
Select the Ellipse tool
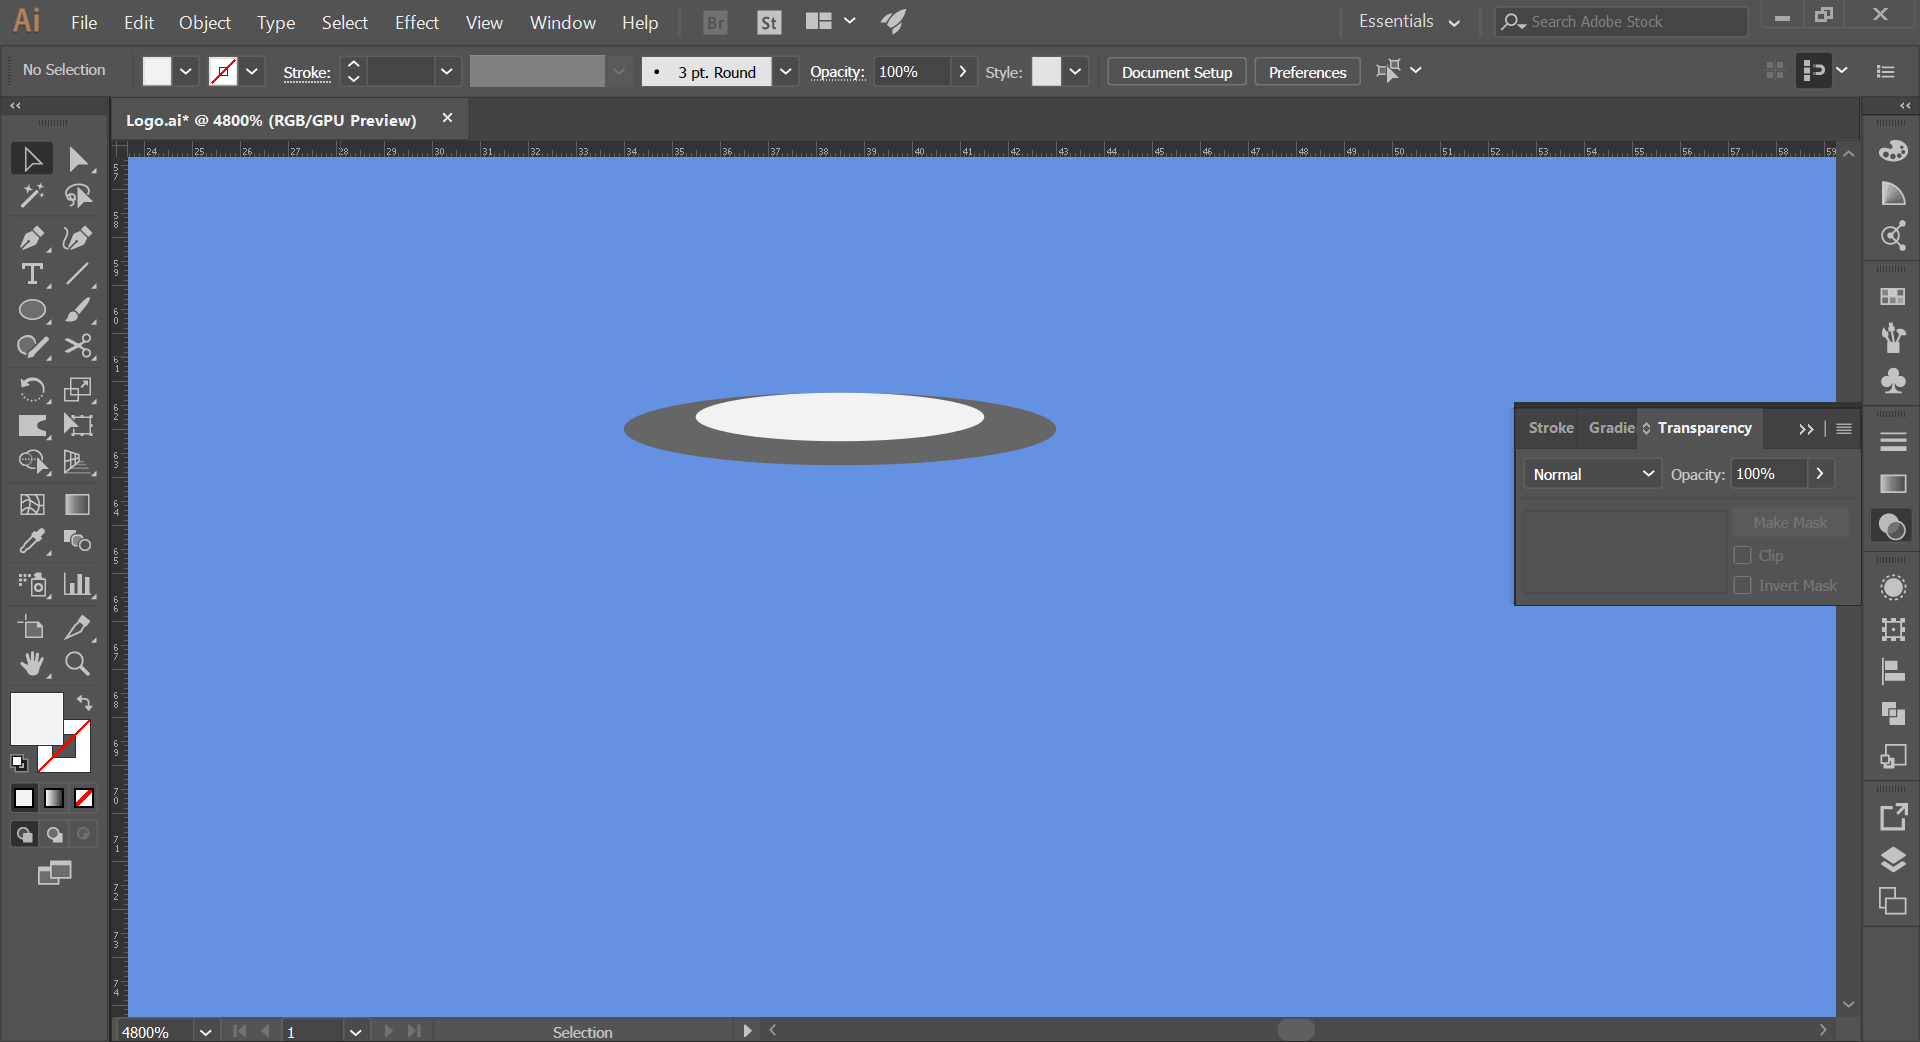(x=32, y=310)
